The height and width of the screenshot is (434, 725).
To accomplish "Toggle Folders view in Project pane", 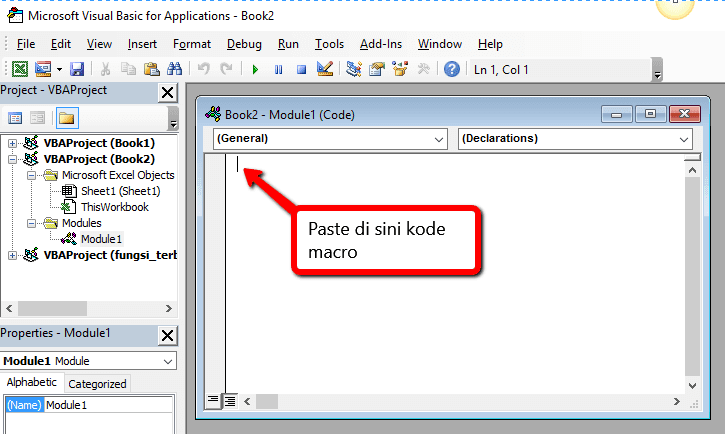I will tap(67, 118).
